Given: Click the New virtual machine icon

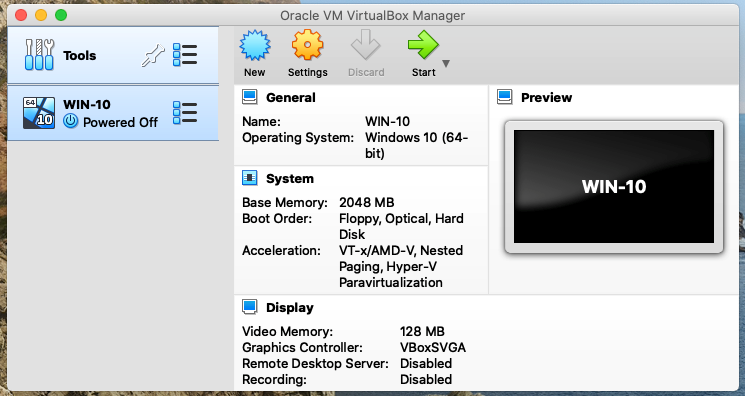Looking at the screenshot, I should point(255,45).
